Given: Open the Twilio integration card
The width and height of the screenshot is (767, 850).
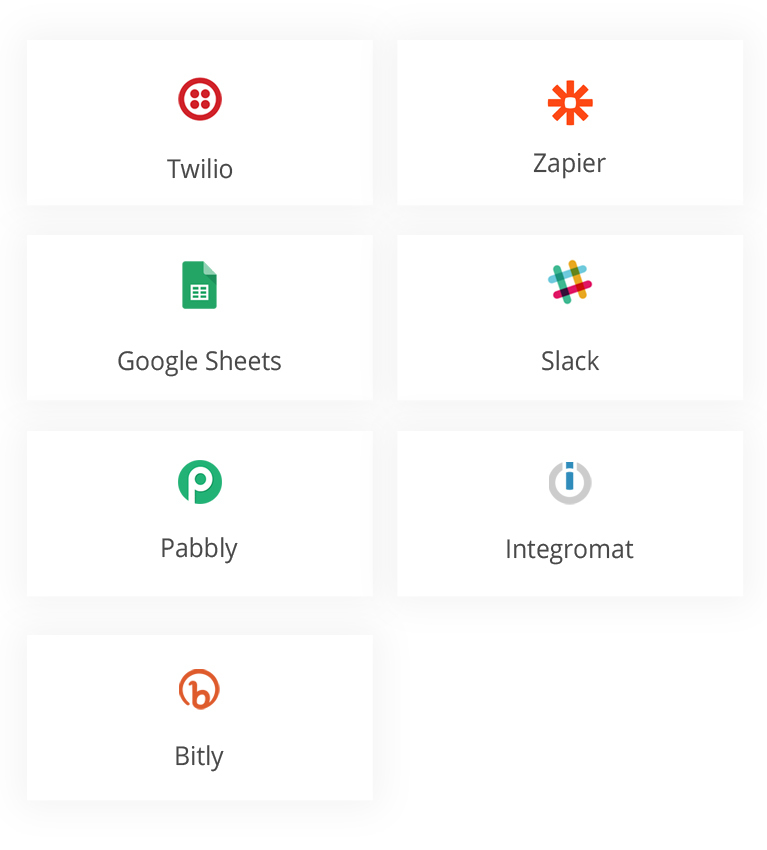Looking at the screenshot, I should pos(199,123).
